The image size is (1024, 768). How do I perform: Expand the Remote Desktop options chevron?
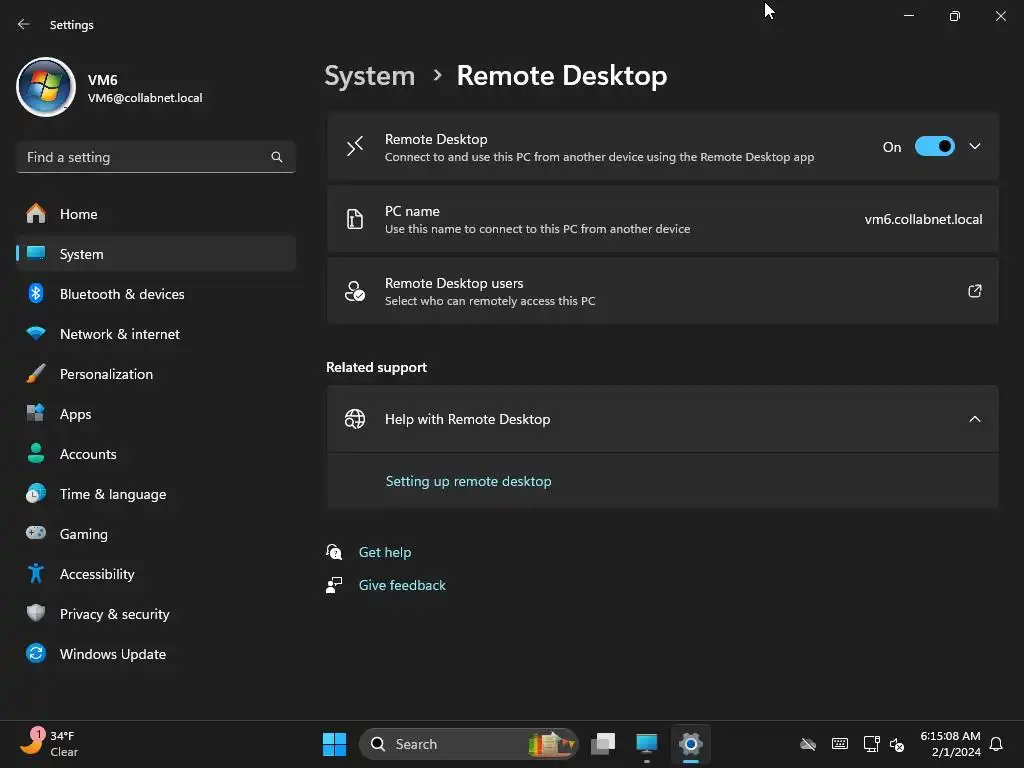click(x=974, y=146)
